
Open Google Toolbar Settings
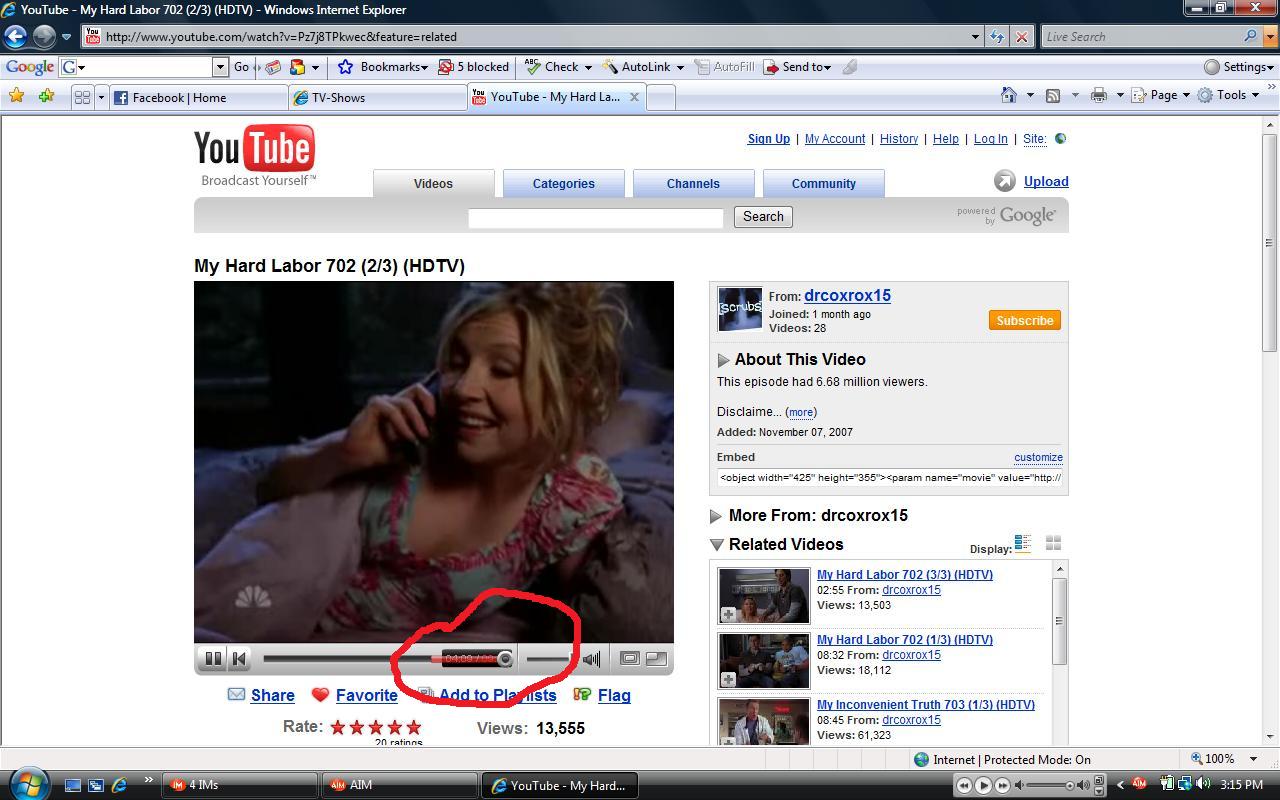[1238, 67]
